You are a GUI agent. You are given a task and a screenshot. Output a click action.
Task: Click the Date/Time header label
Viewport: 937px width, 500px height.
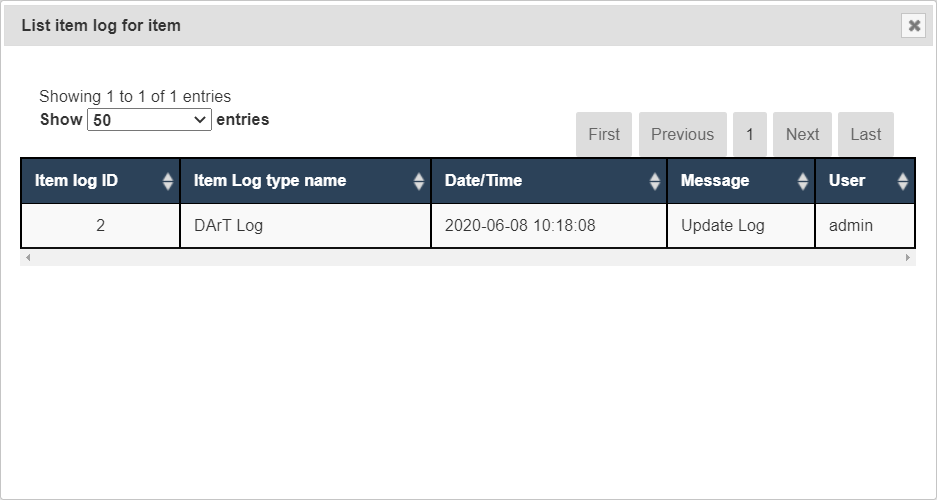pos(483,181)
